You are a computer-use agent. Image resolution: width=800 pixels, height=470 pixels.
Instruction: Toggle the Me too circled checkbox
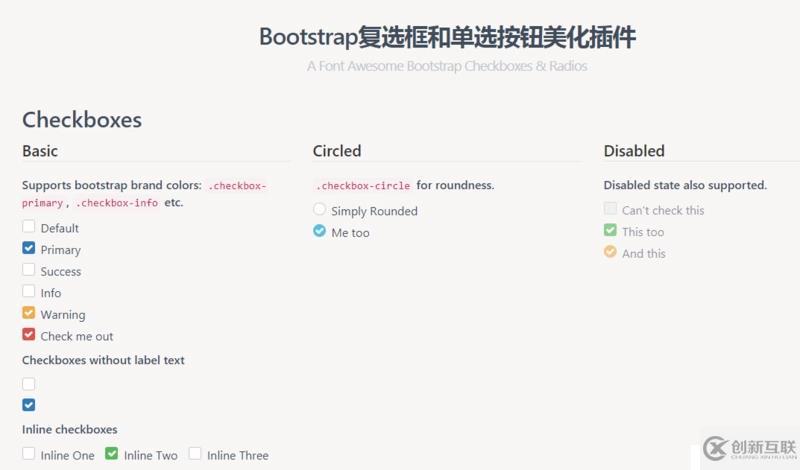(319, 231)
